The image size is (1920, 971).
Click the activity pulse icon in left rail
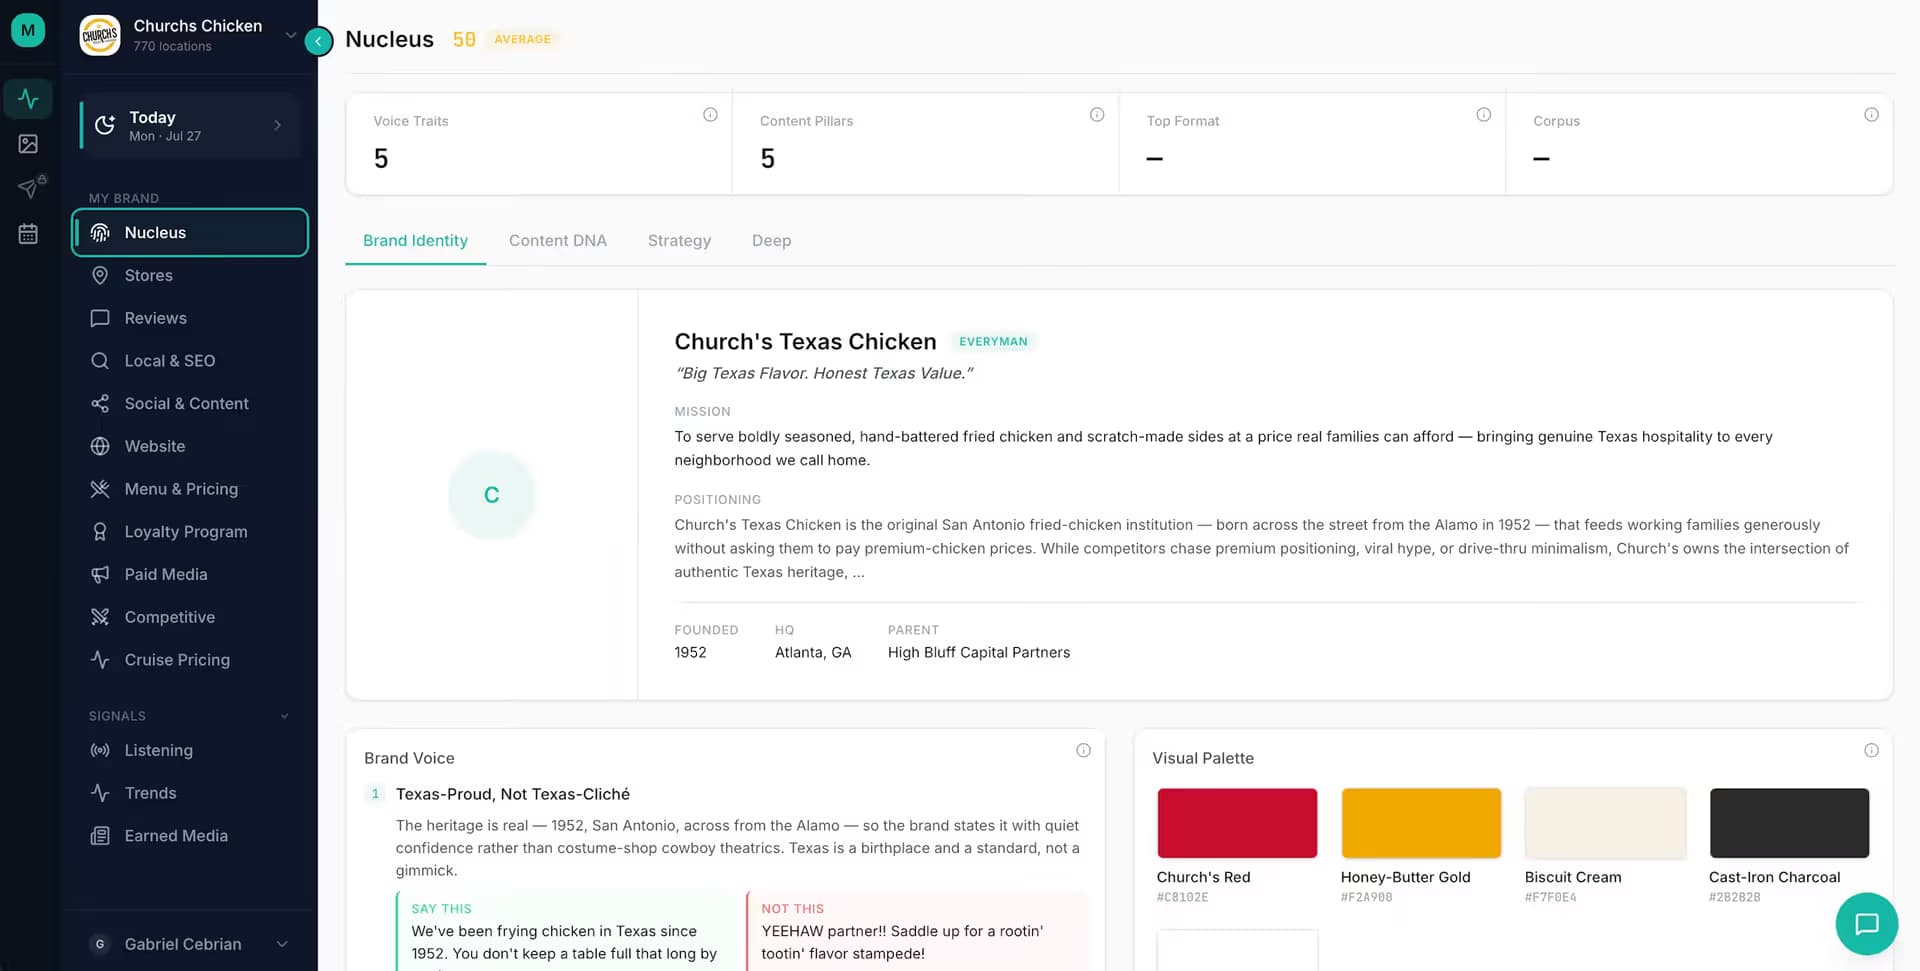pyautogui.click(x=28, y=99)
